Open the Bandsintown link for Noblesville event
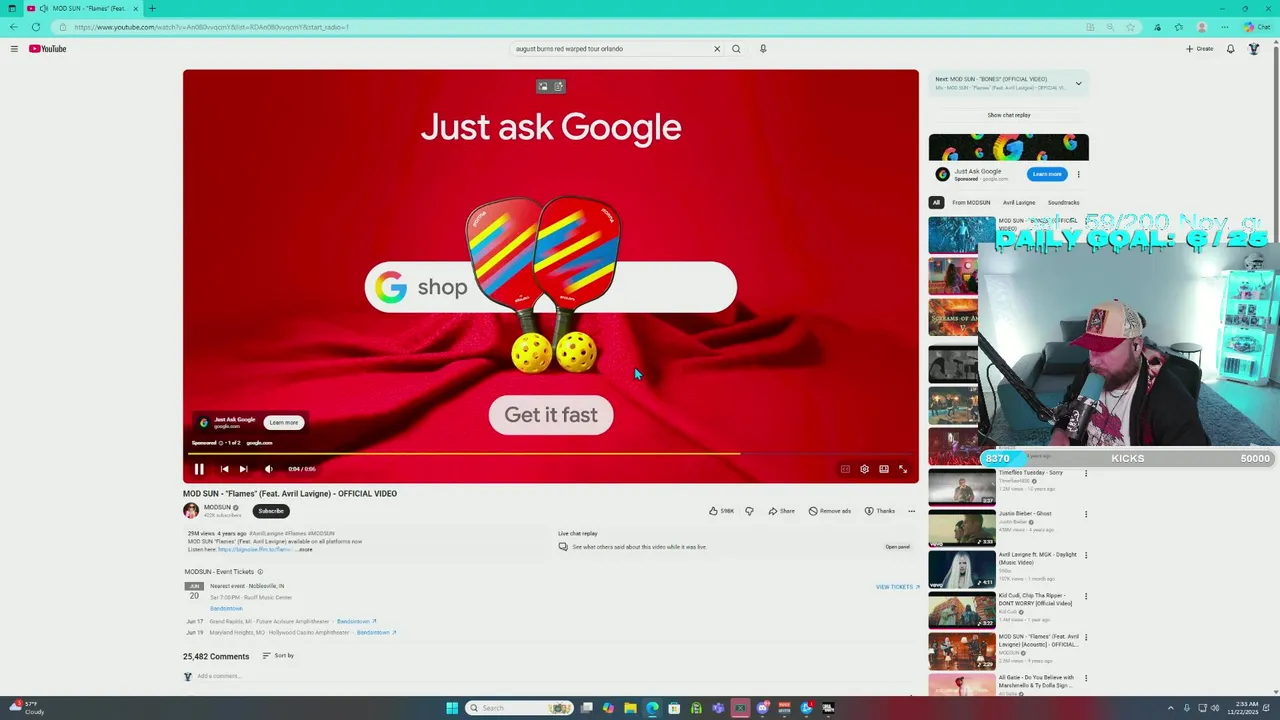 (x=226, y=609)
